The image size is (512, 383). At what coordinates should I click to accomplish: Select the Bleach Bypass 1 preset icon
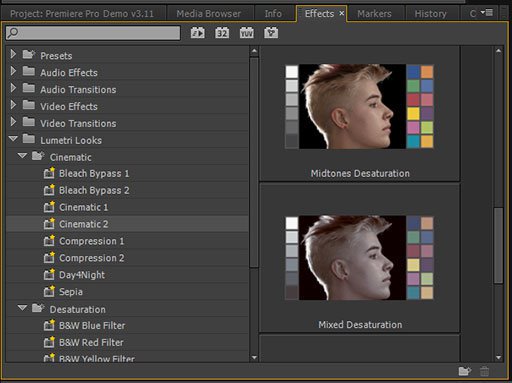click(49, 173)
